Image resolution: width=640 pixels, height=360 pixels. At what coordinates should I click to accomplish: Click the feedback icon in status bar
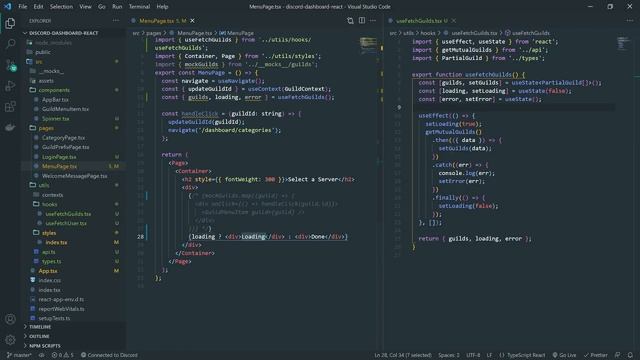pyautogui.click(x=618, y=355)
